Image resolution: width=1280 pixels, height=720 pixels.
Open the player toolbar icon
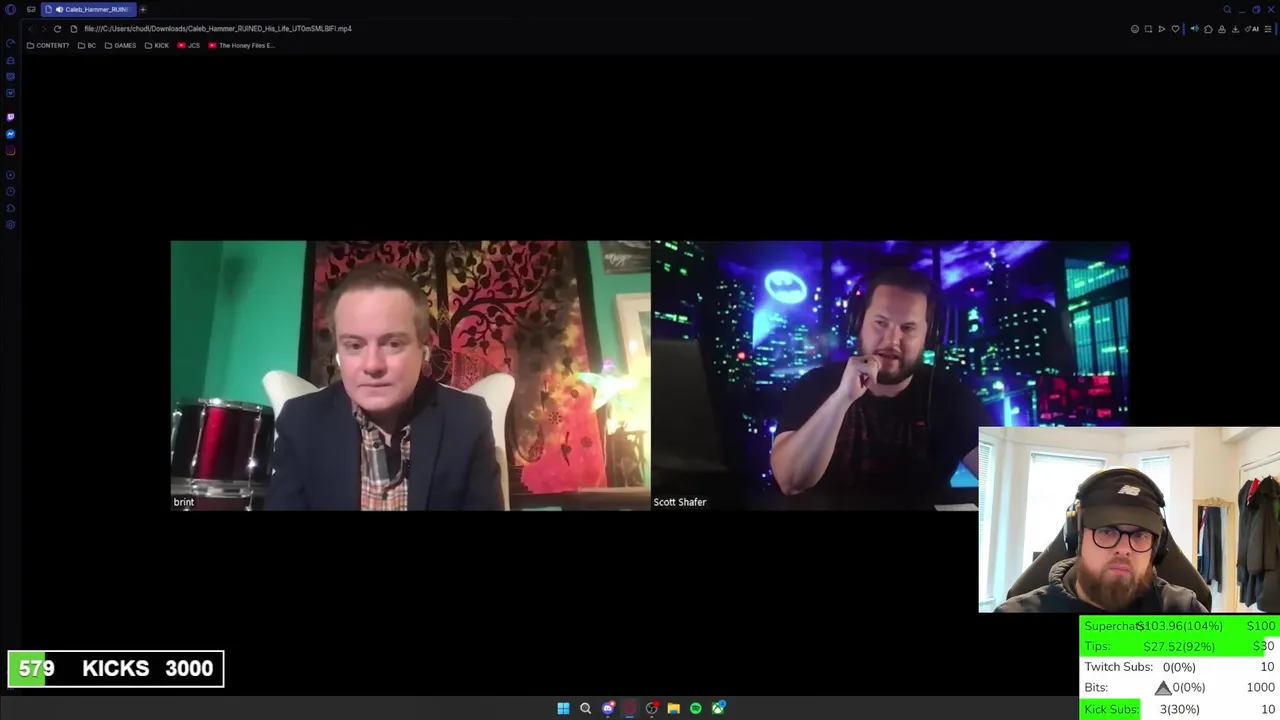coord(1162,29)
